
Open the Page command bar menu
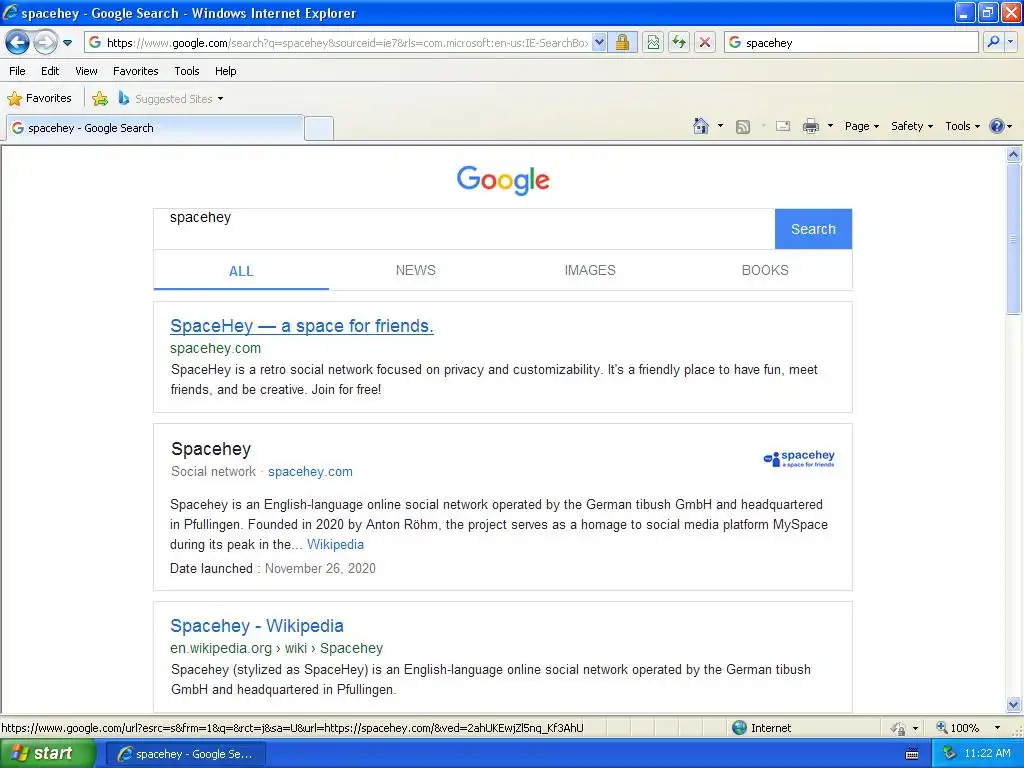[x=861, y=126]
